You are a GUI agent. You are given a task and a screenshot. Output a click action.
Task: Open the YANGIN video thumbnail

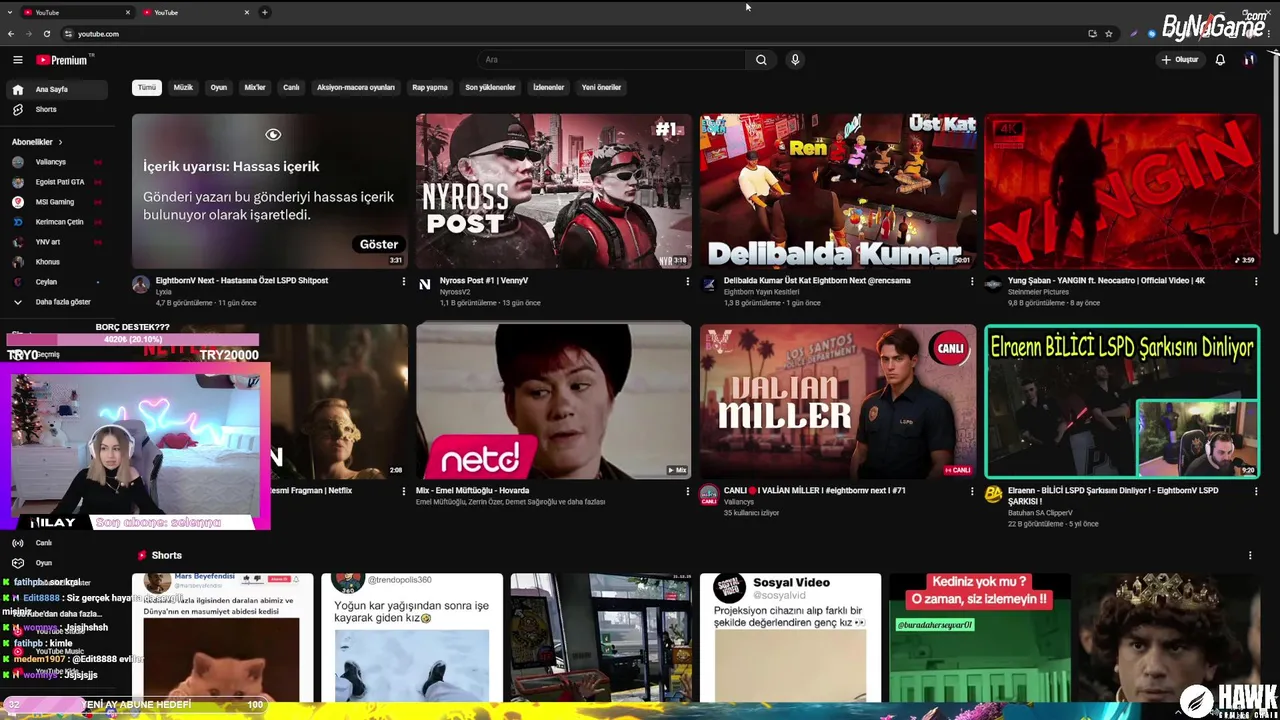pyautogui.click(x=1122, y=191)
